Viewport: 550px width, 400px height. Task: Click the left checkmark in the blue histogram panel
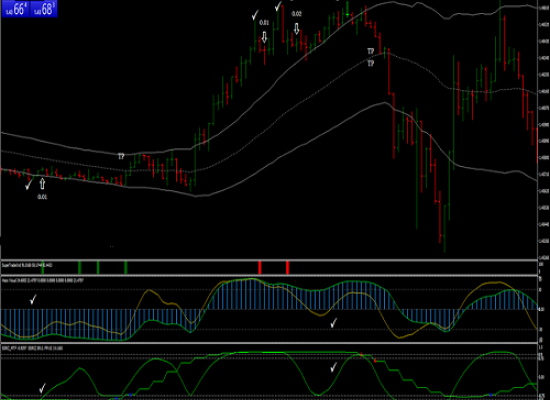[33, 299]
